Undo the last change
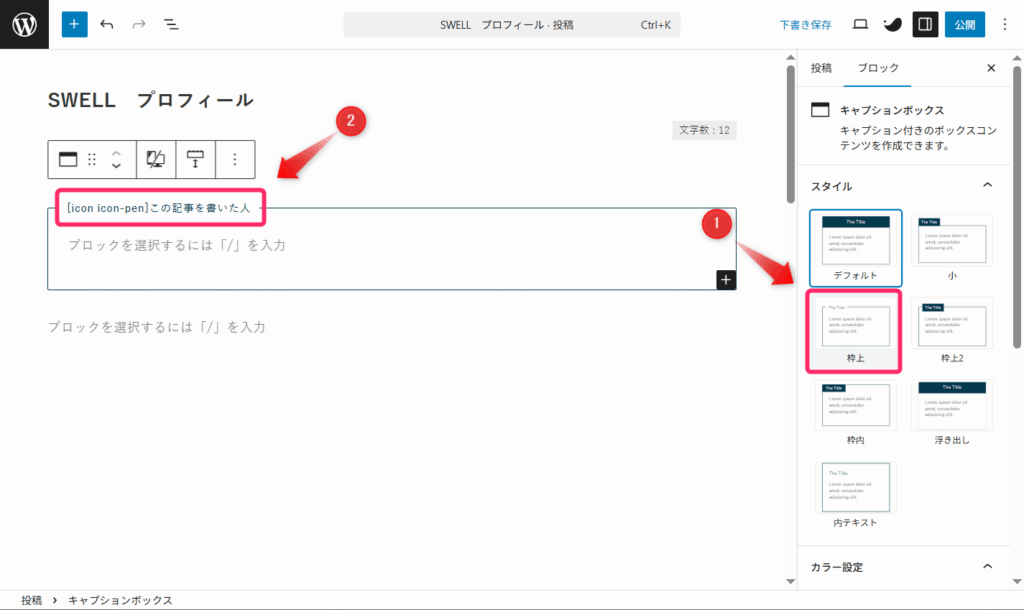1024x610 pixels. [x=106, y=24]
